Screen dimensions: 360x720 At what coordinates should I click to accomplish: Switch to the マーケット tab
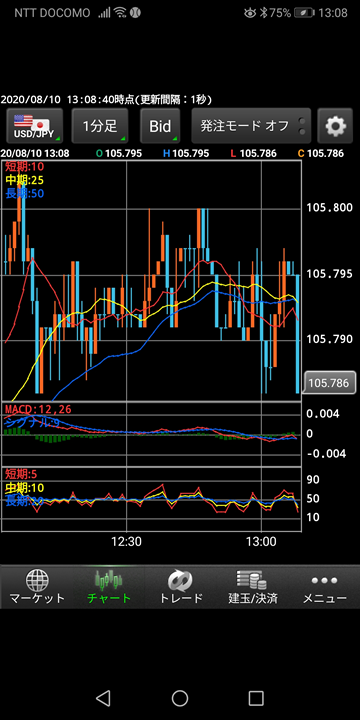coord(37,587)
